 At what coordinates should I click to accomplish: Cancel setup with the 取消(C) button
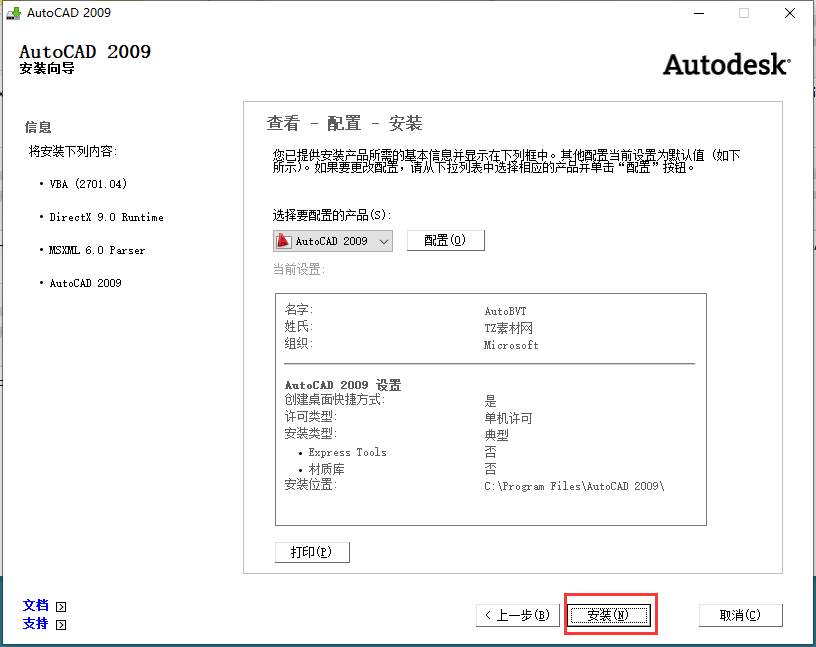pyautogui.click(x=740, y=615)
